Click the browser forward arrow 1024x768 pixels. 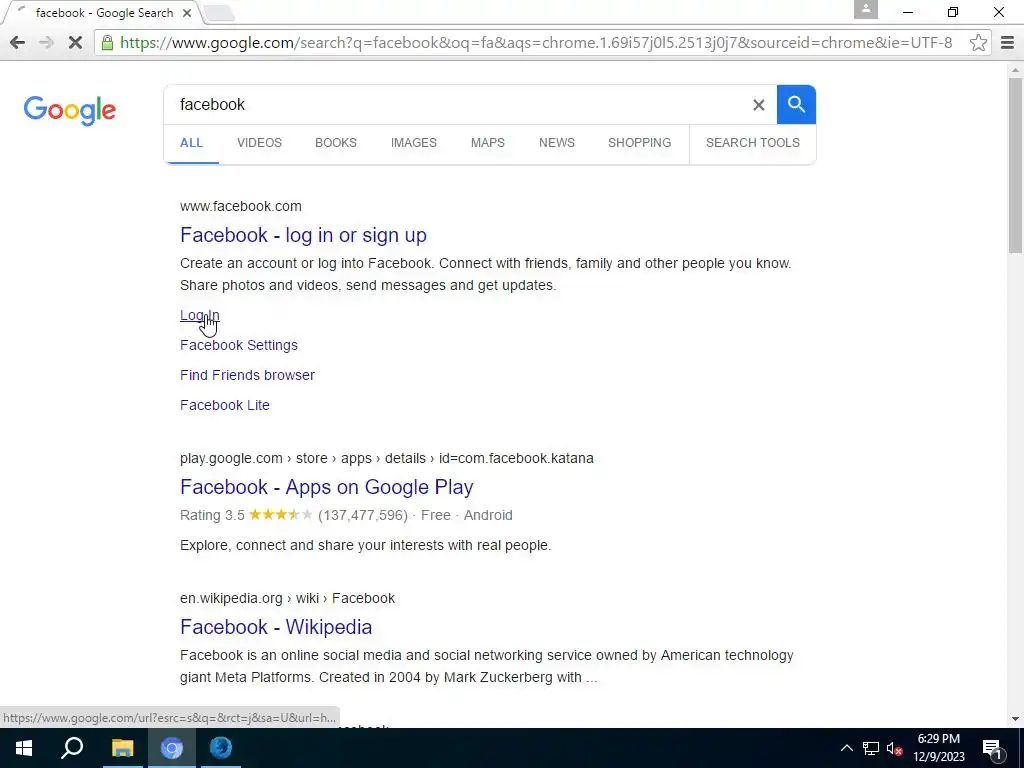[46, 43]
